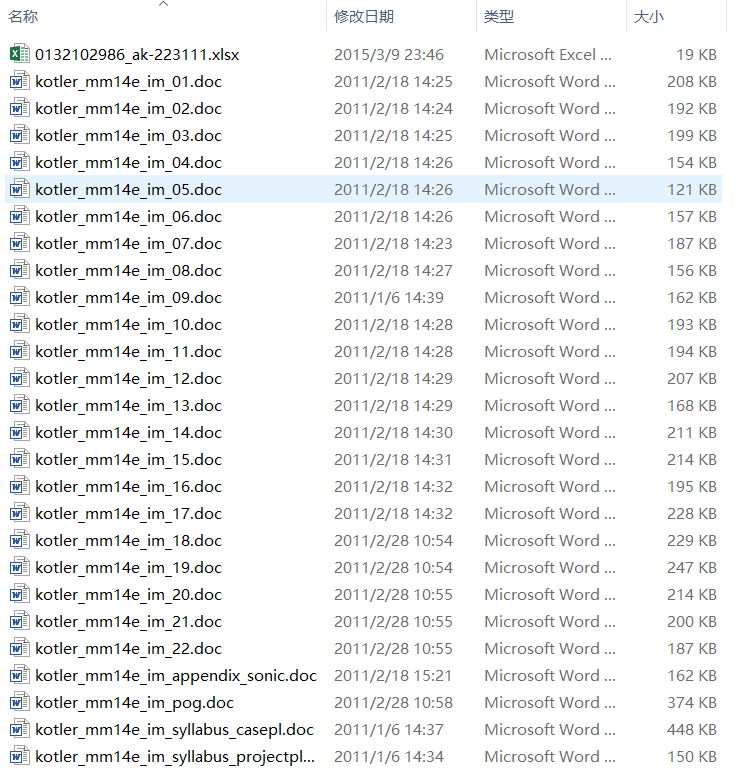Click the Word icon of kotler_mm14e_im_21.doc
The image size is (751, 781).
tap(19, 620)
